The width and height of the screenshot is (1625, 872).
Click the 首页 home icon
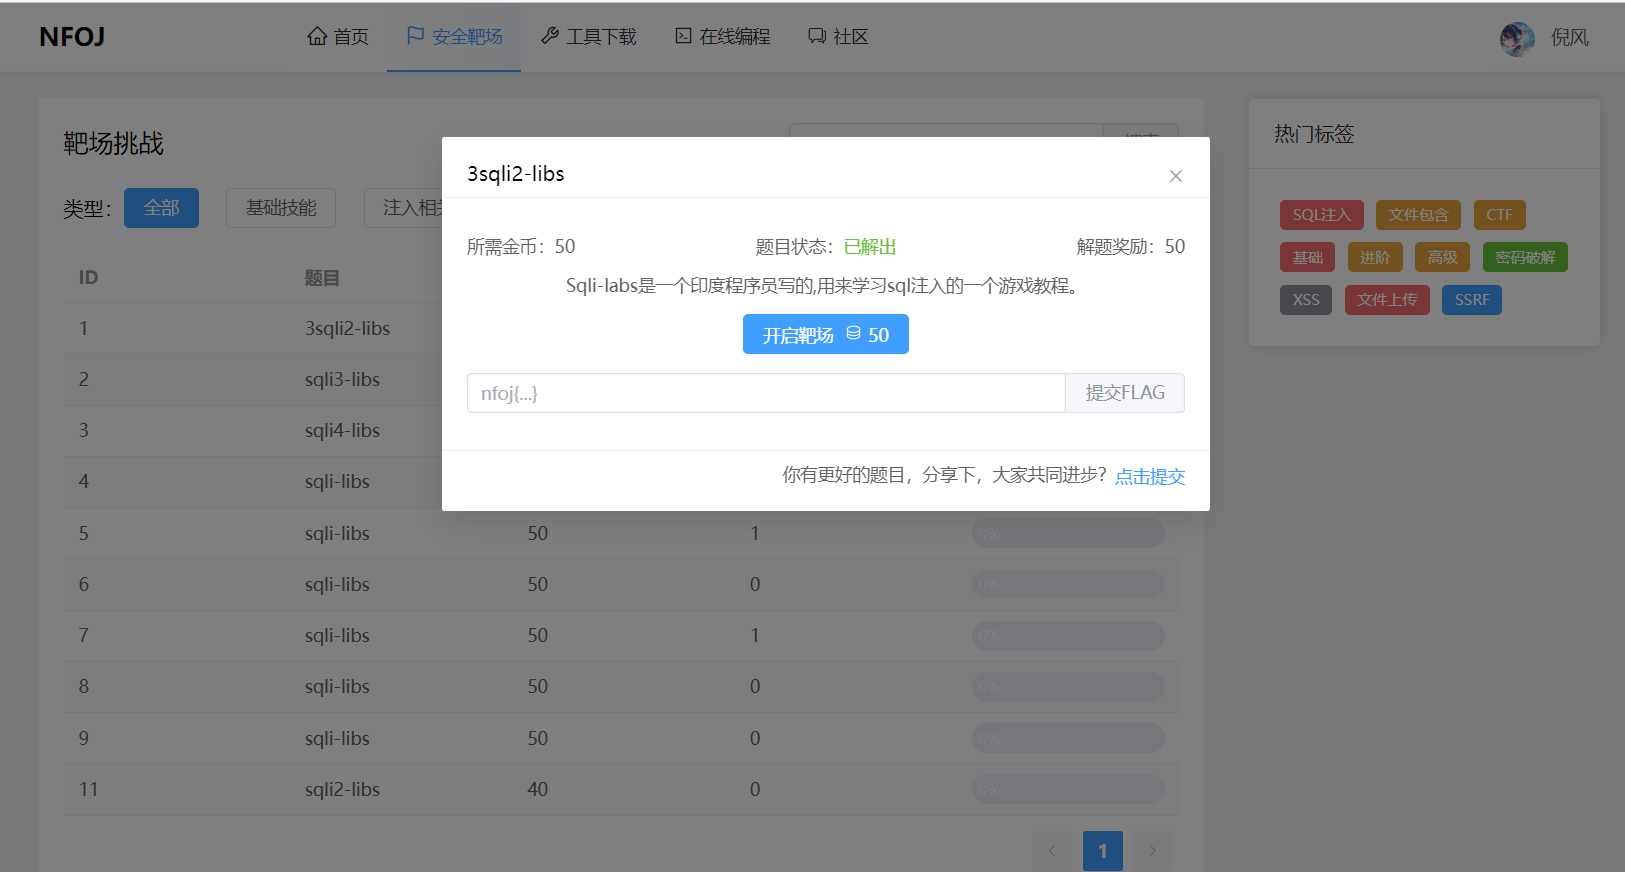(x=317, y=36)
